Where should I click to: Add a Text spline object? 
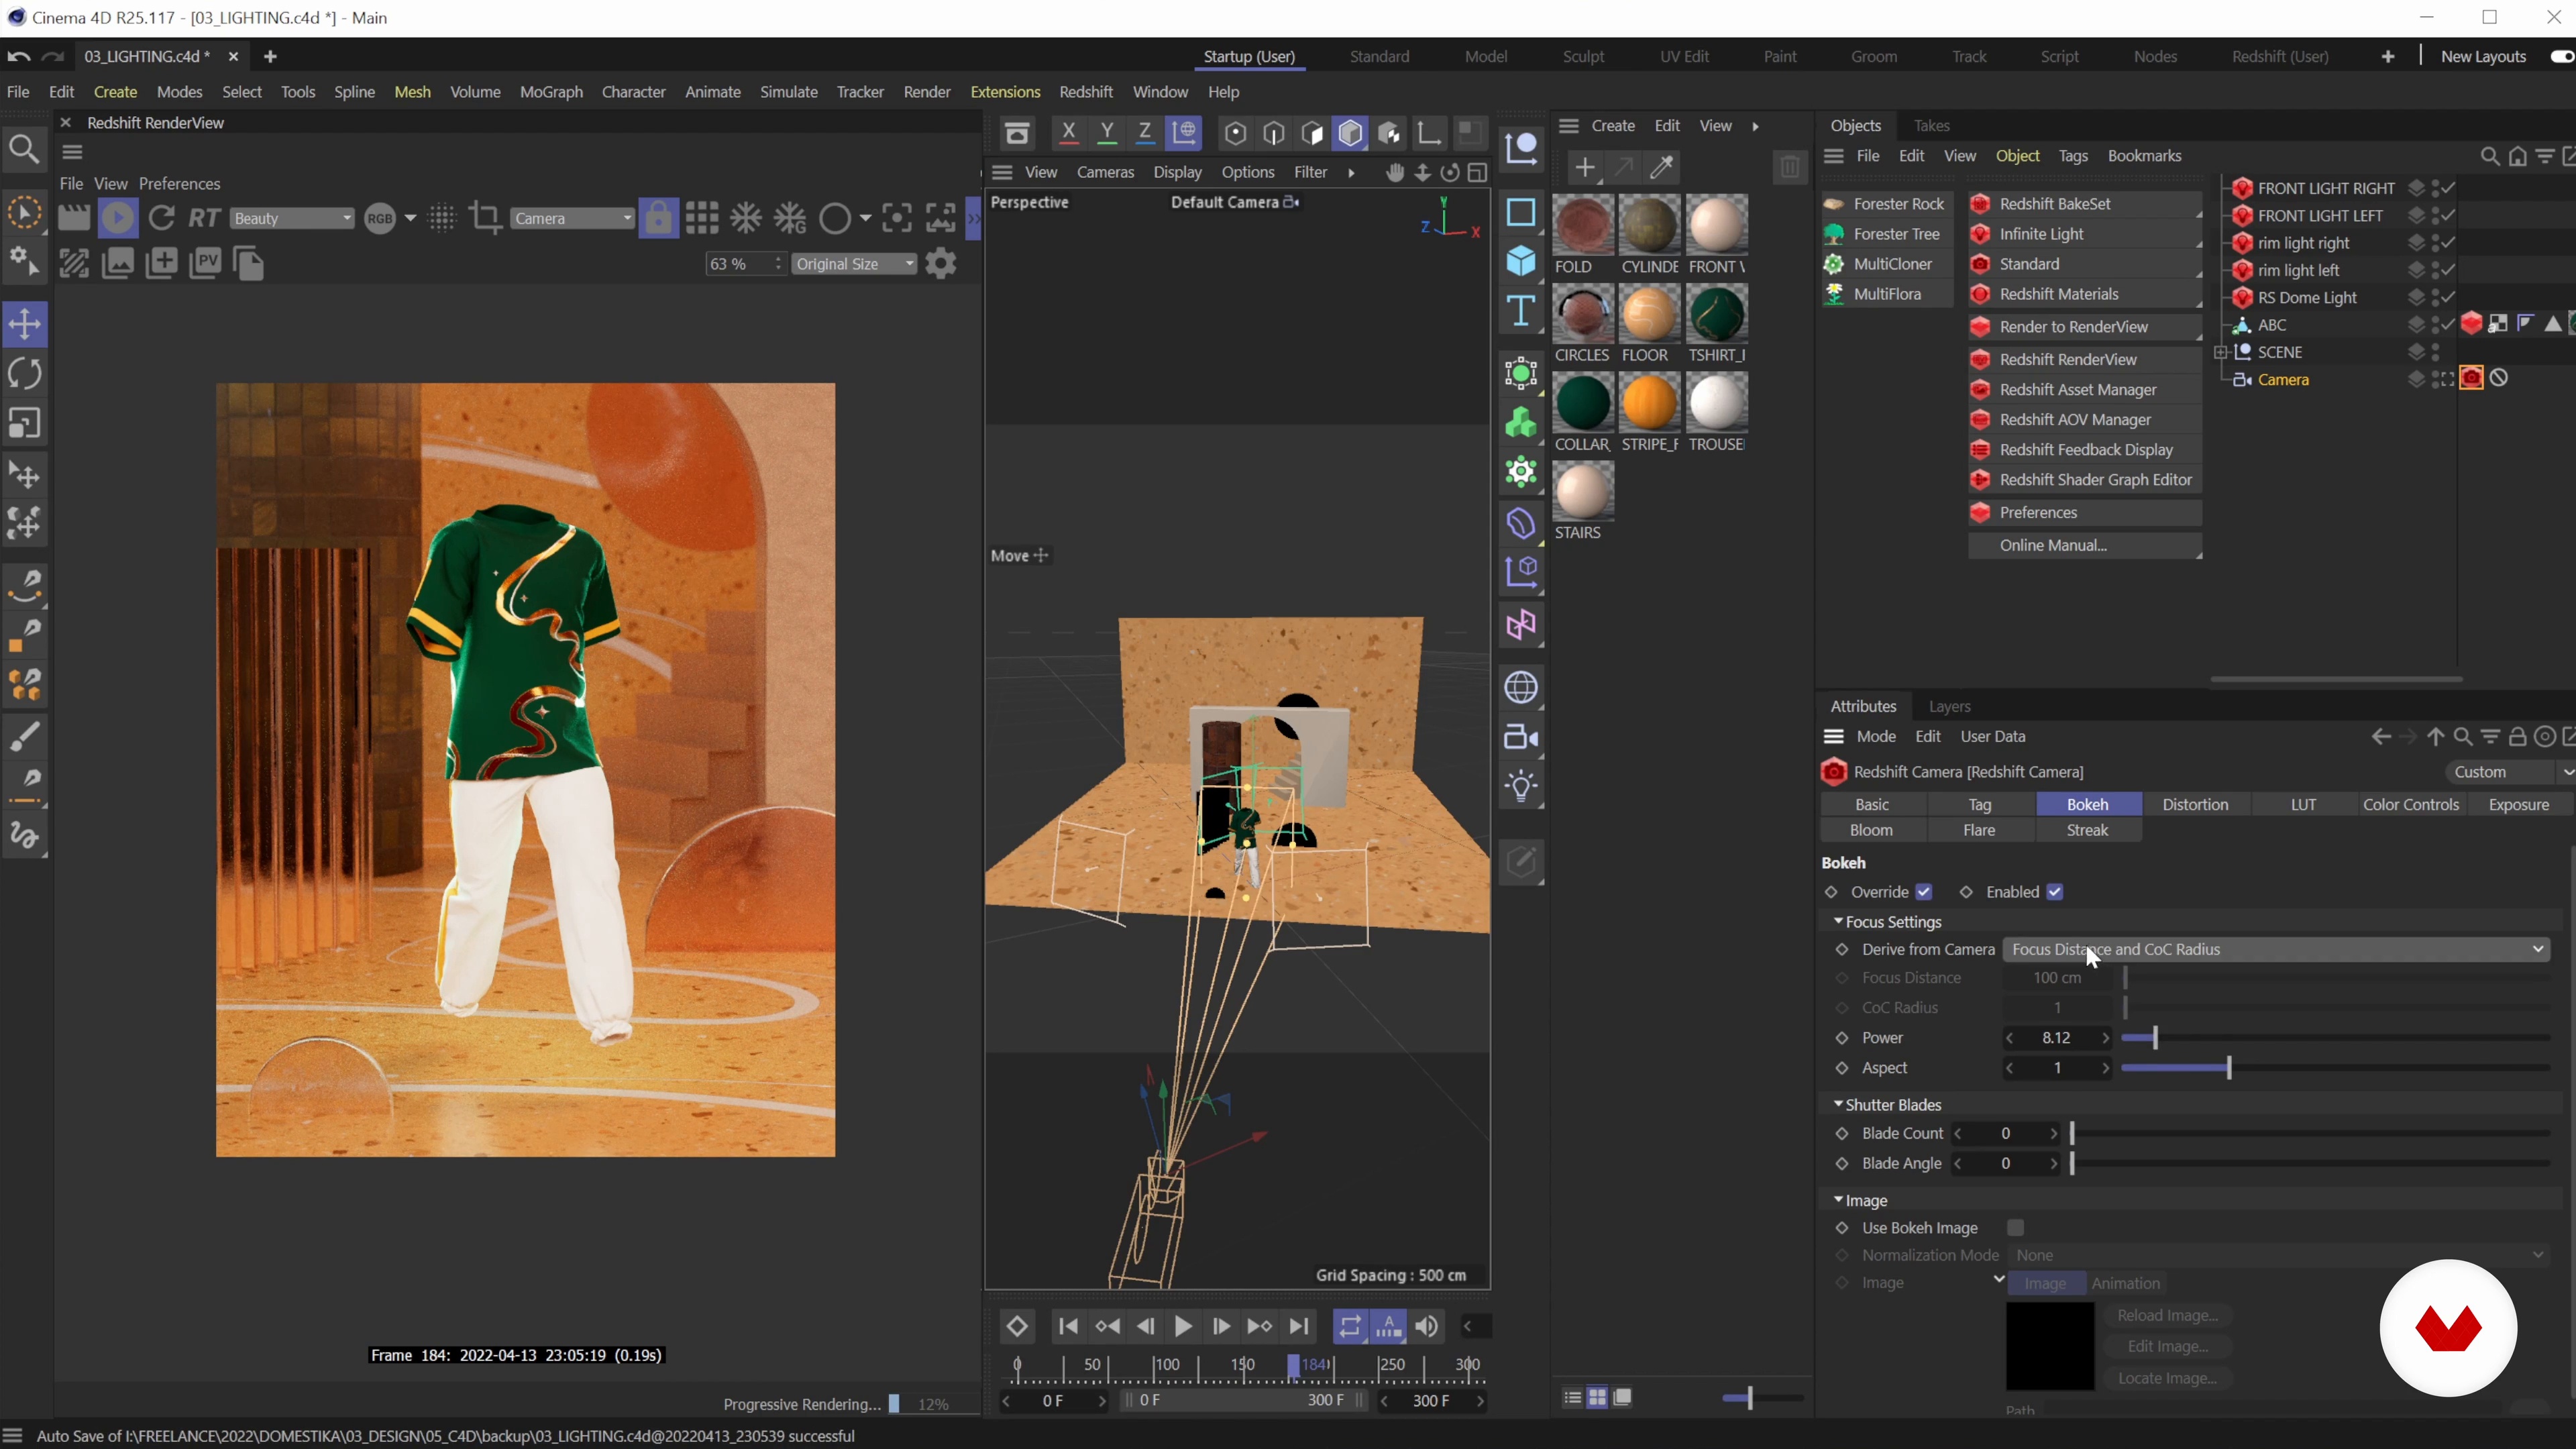pyautogui.click(x=1521, y=311)
